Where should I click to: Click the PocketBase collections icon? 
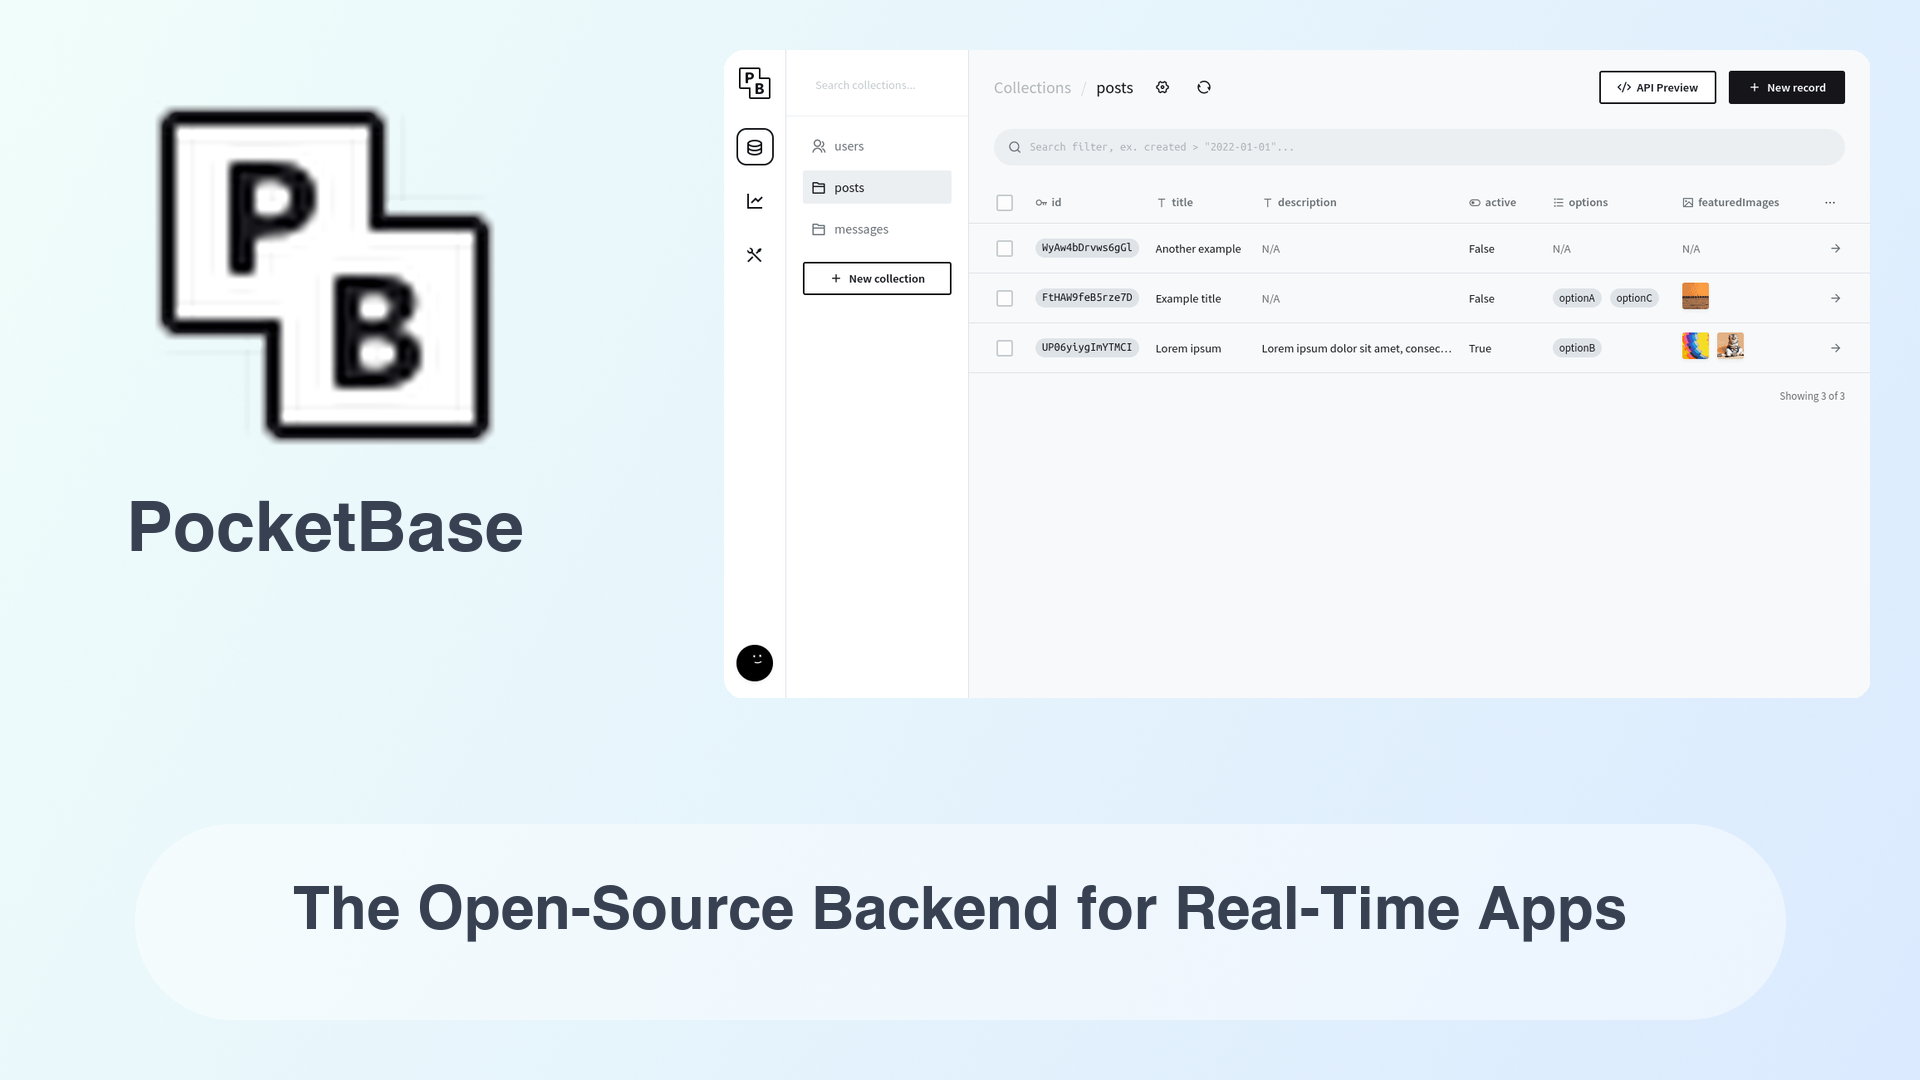coord(754,146)
